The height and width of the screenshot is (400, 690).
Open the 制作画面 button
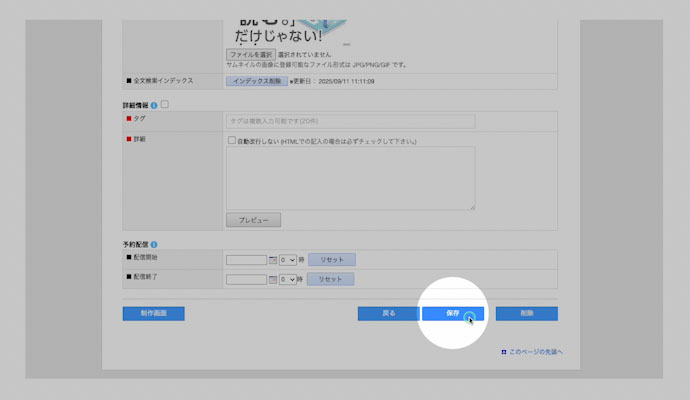pyautogui.click(x=153, y=314)
